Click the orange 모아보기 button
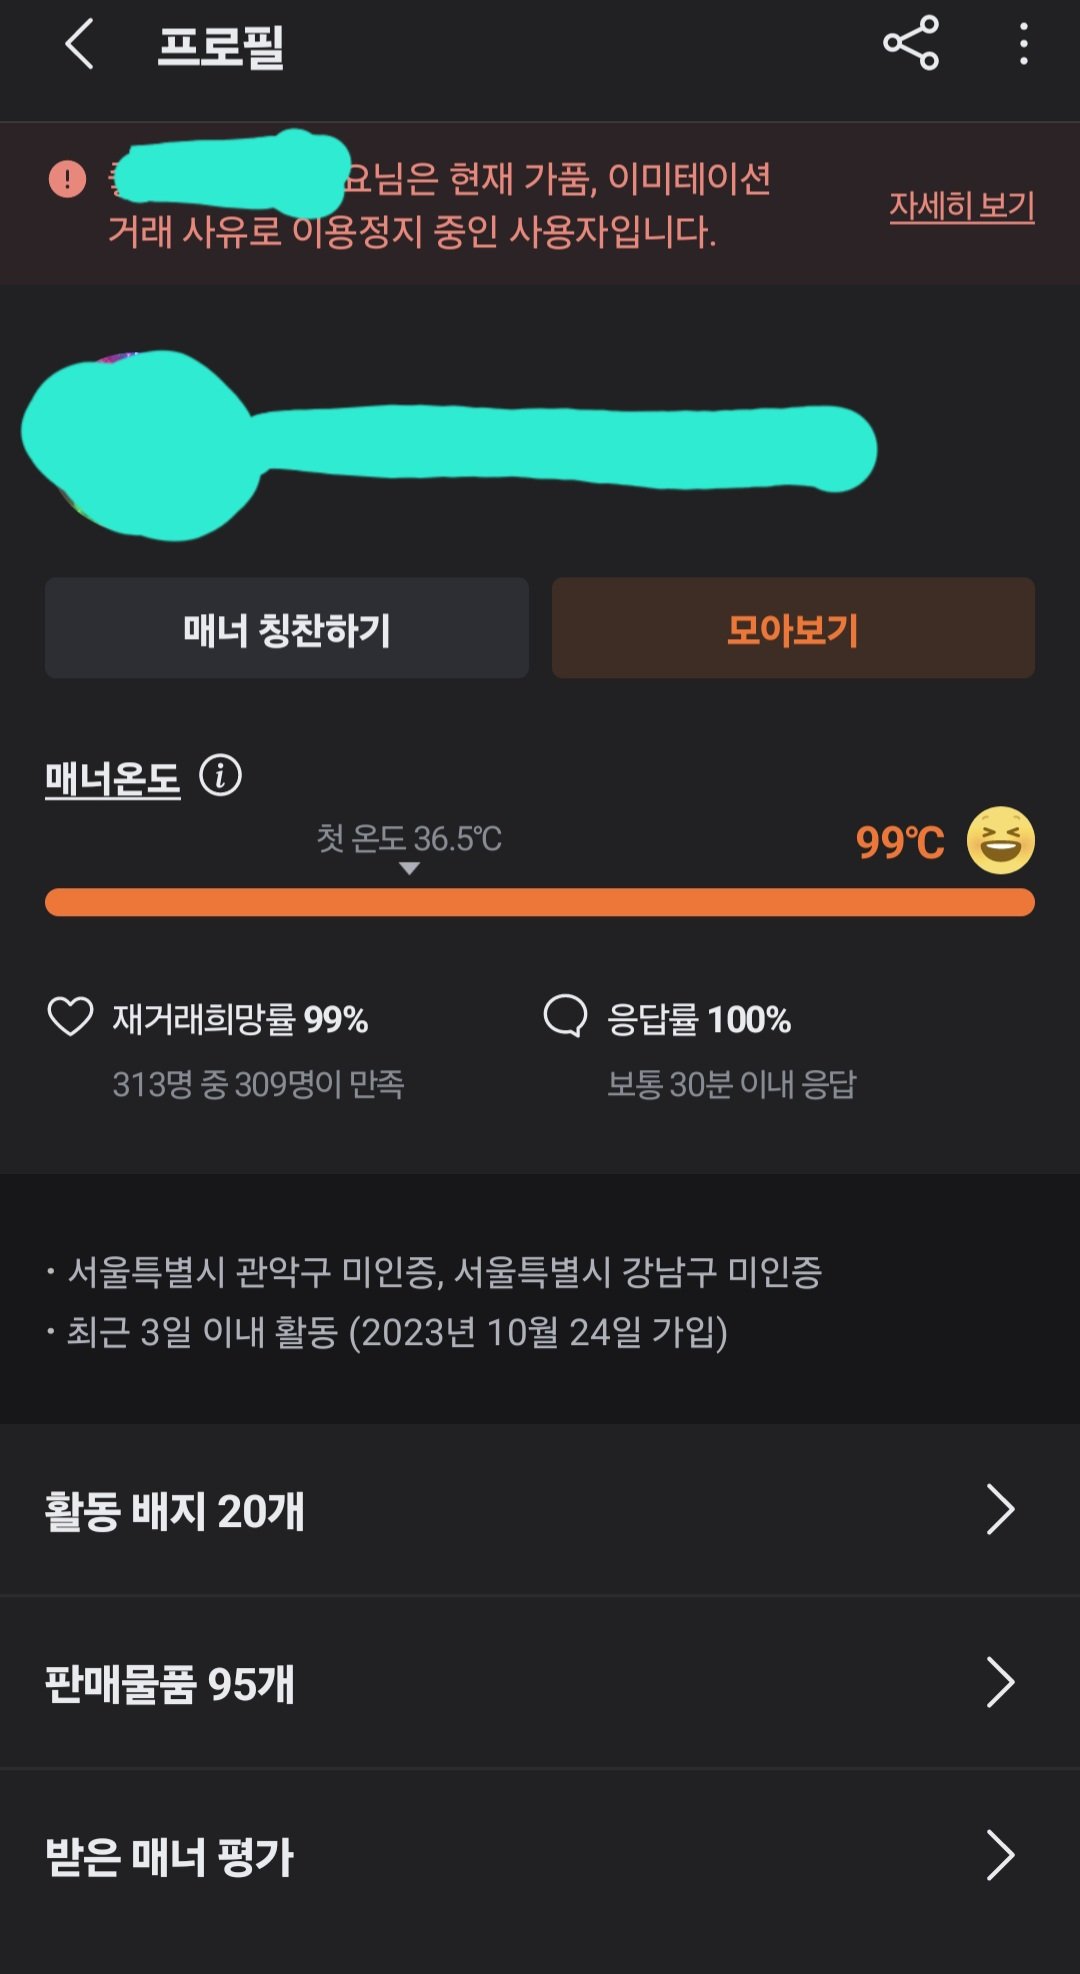 pyautogui.click(x=793, y=628)
